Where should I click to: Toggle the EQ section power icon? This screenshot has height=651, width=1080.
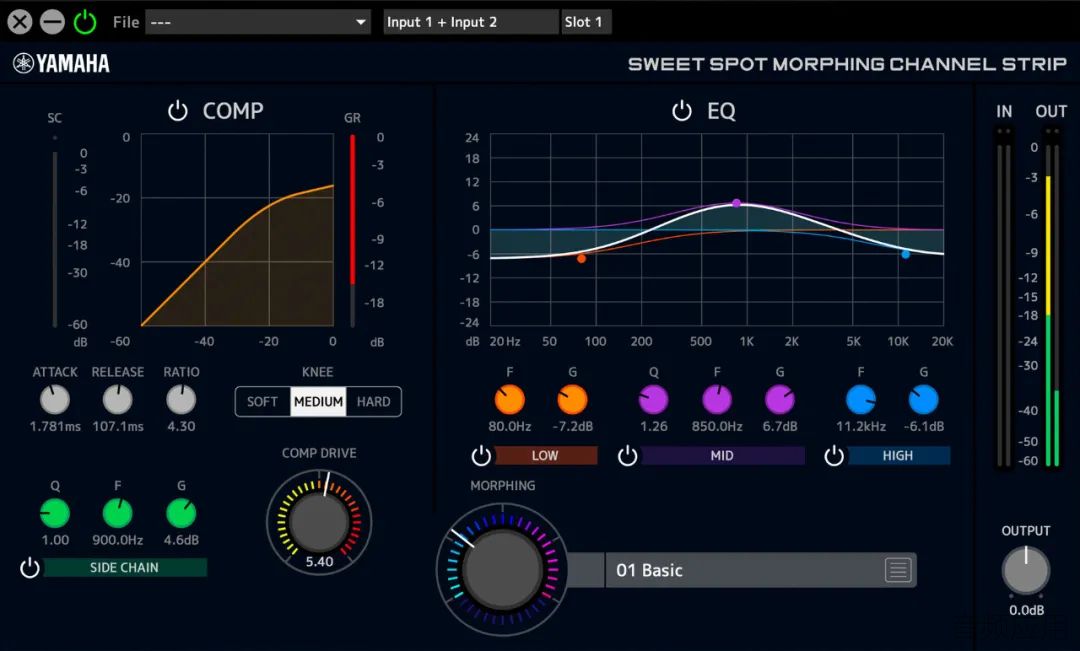coord(682,111)
